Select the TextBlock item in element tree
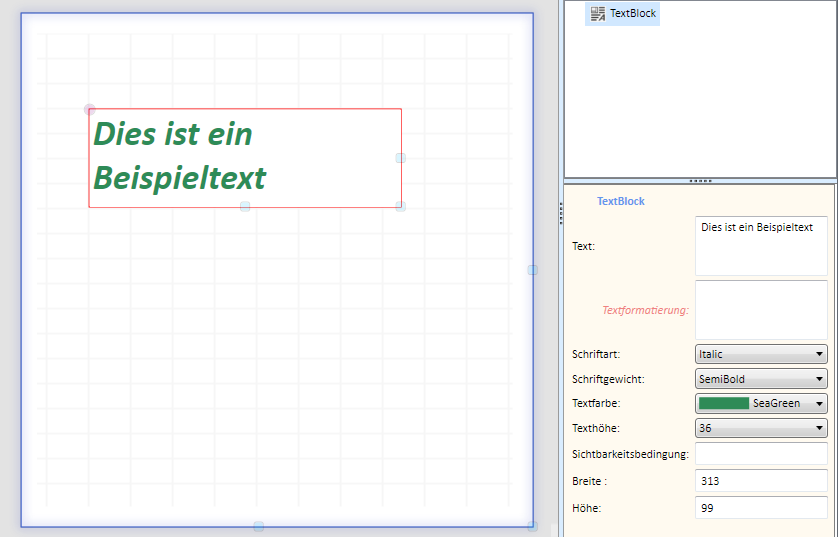Screen dimensions: 838x537 623,13
